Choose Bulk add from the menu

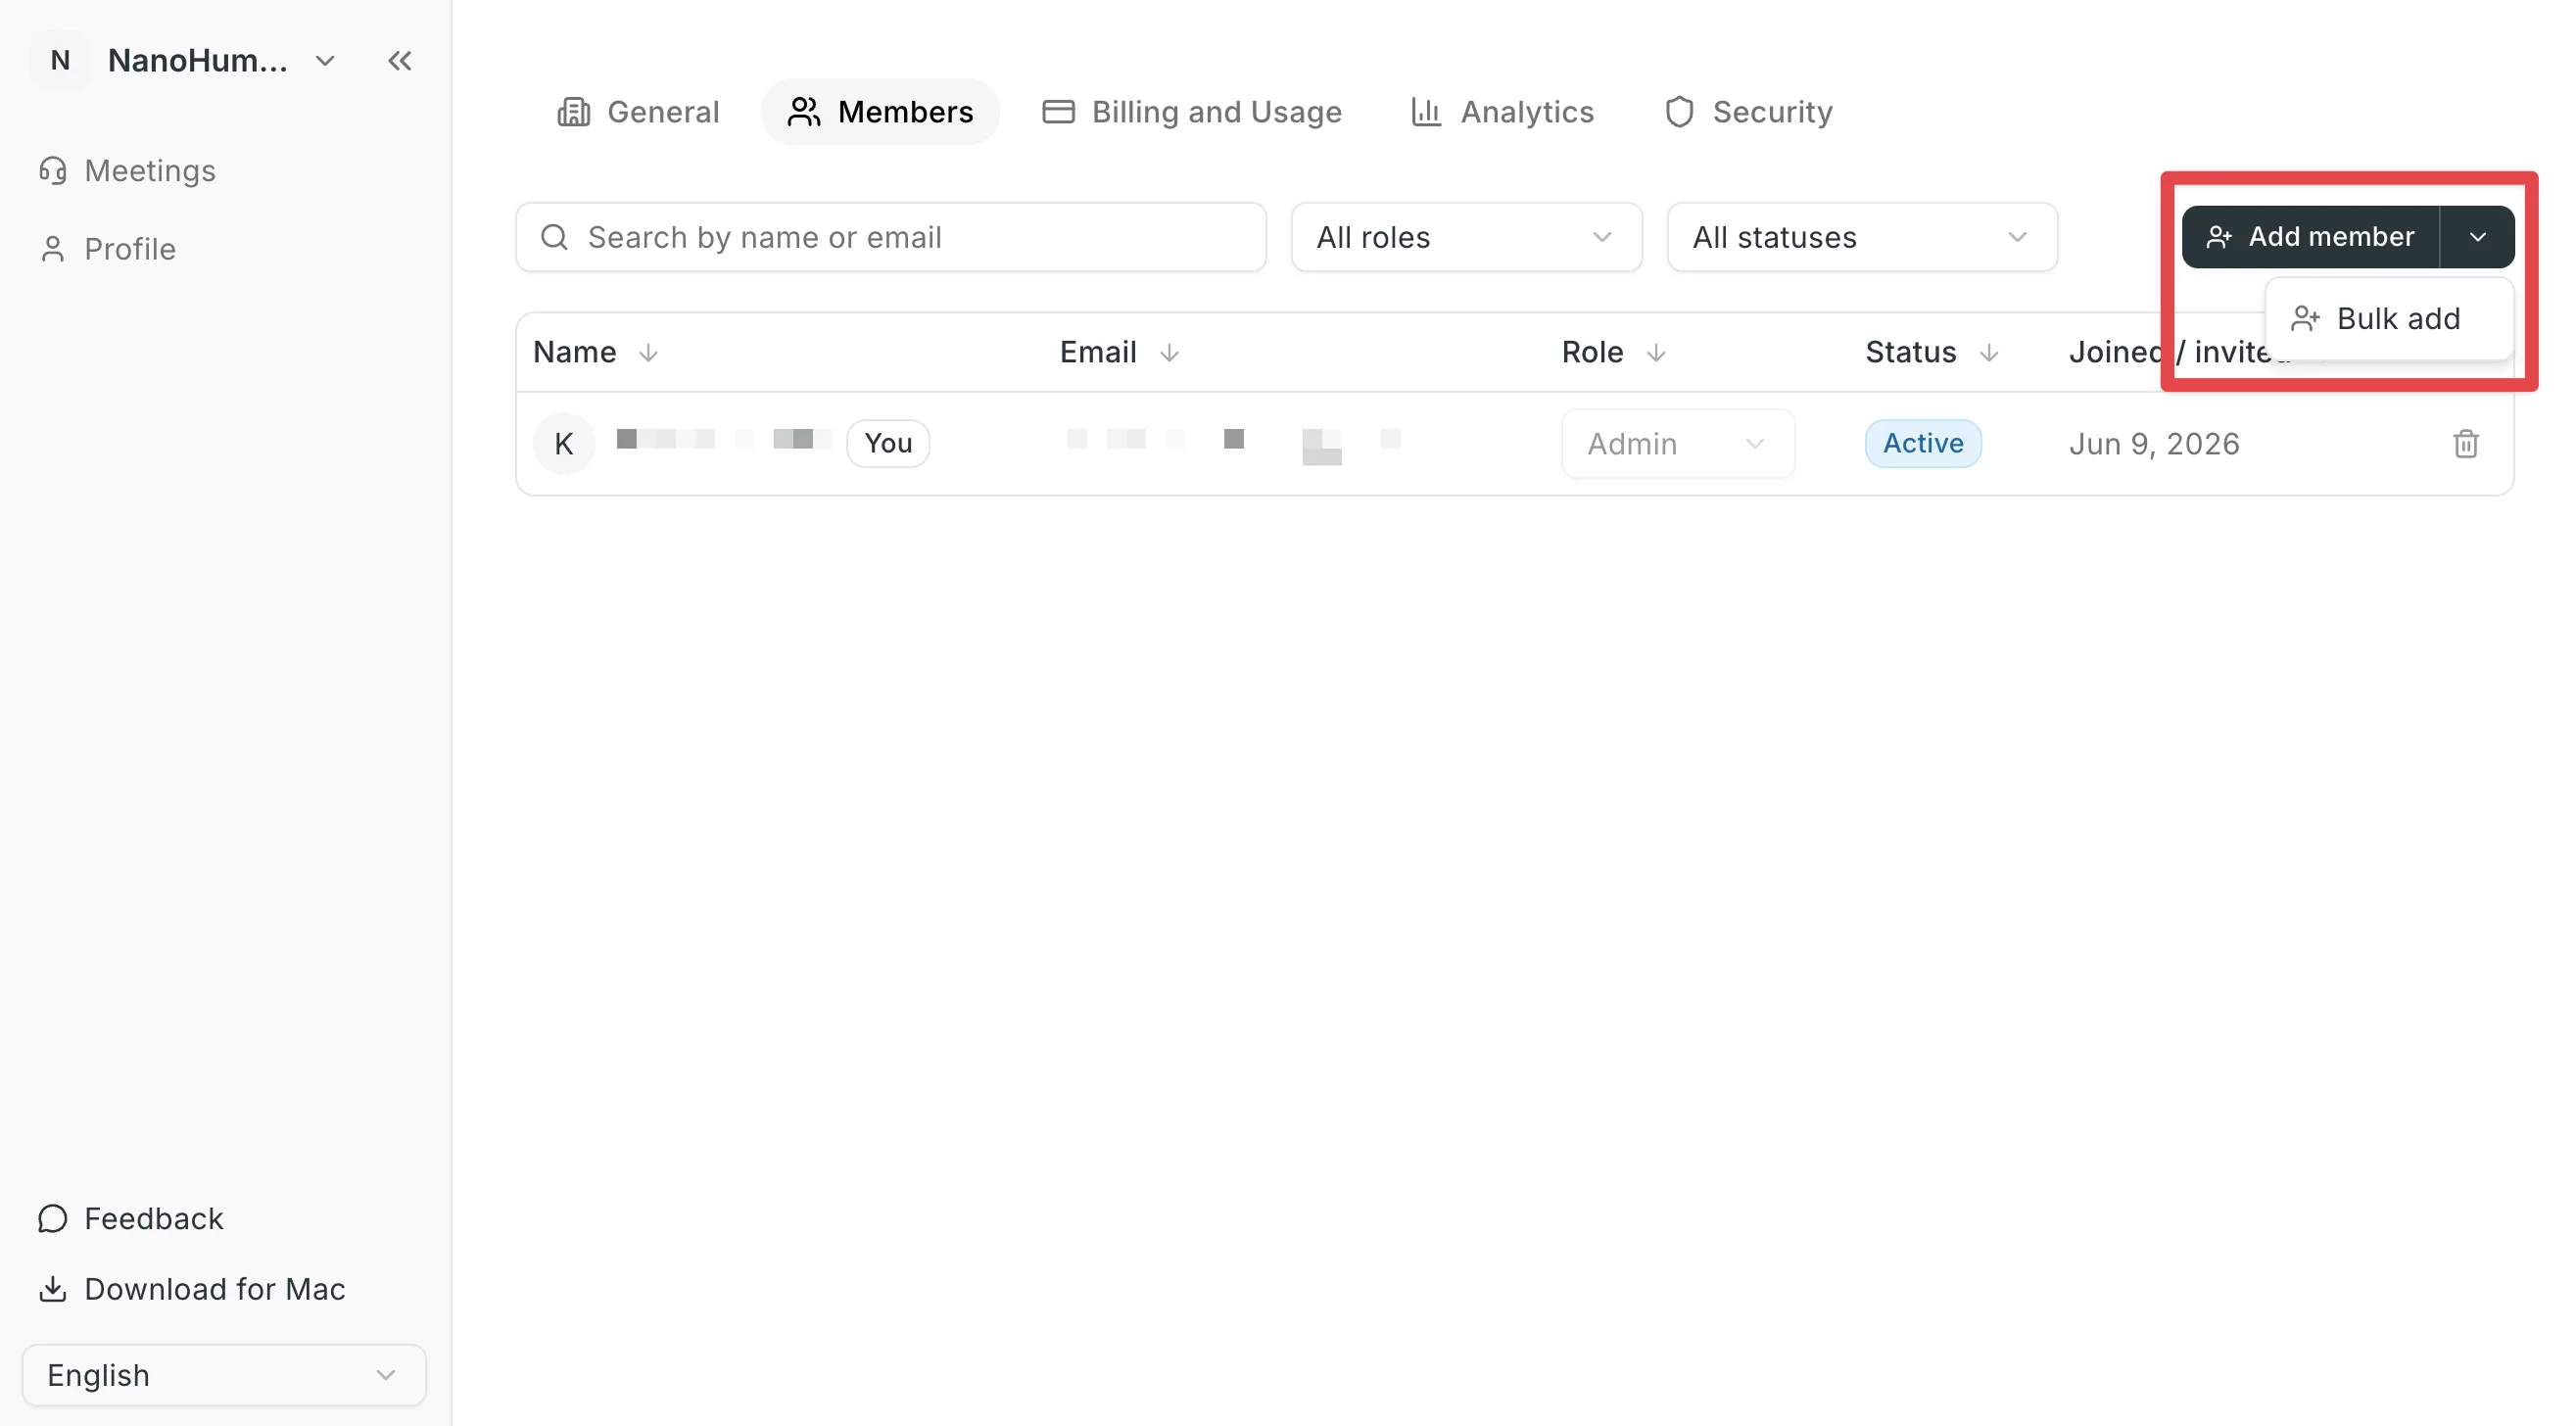click(x=2390, y=319)
